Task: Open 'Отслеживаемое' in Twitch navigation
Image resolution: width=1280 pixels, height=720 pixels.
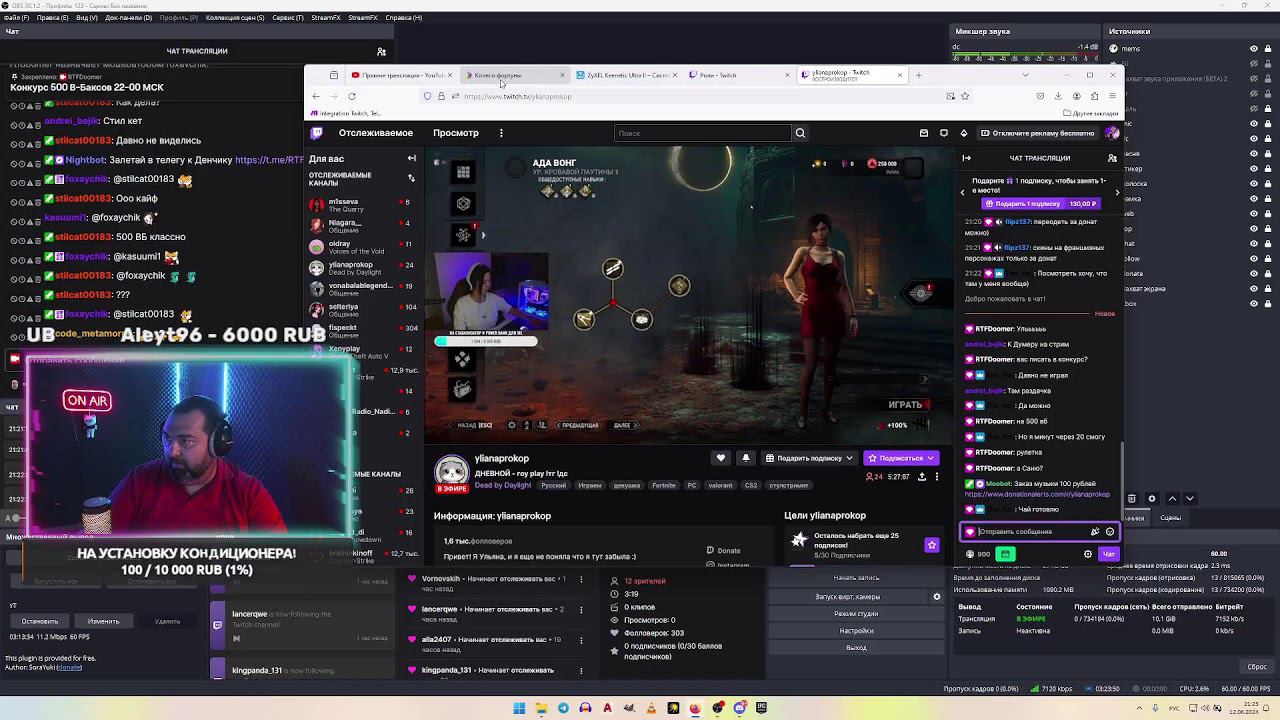Action: 376,133
